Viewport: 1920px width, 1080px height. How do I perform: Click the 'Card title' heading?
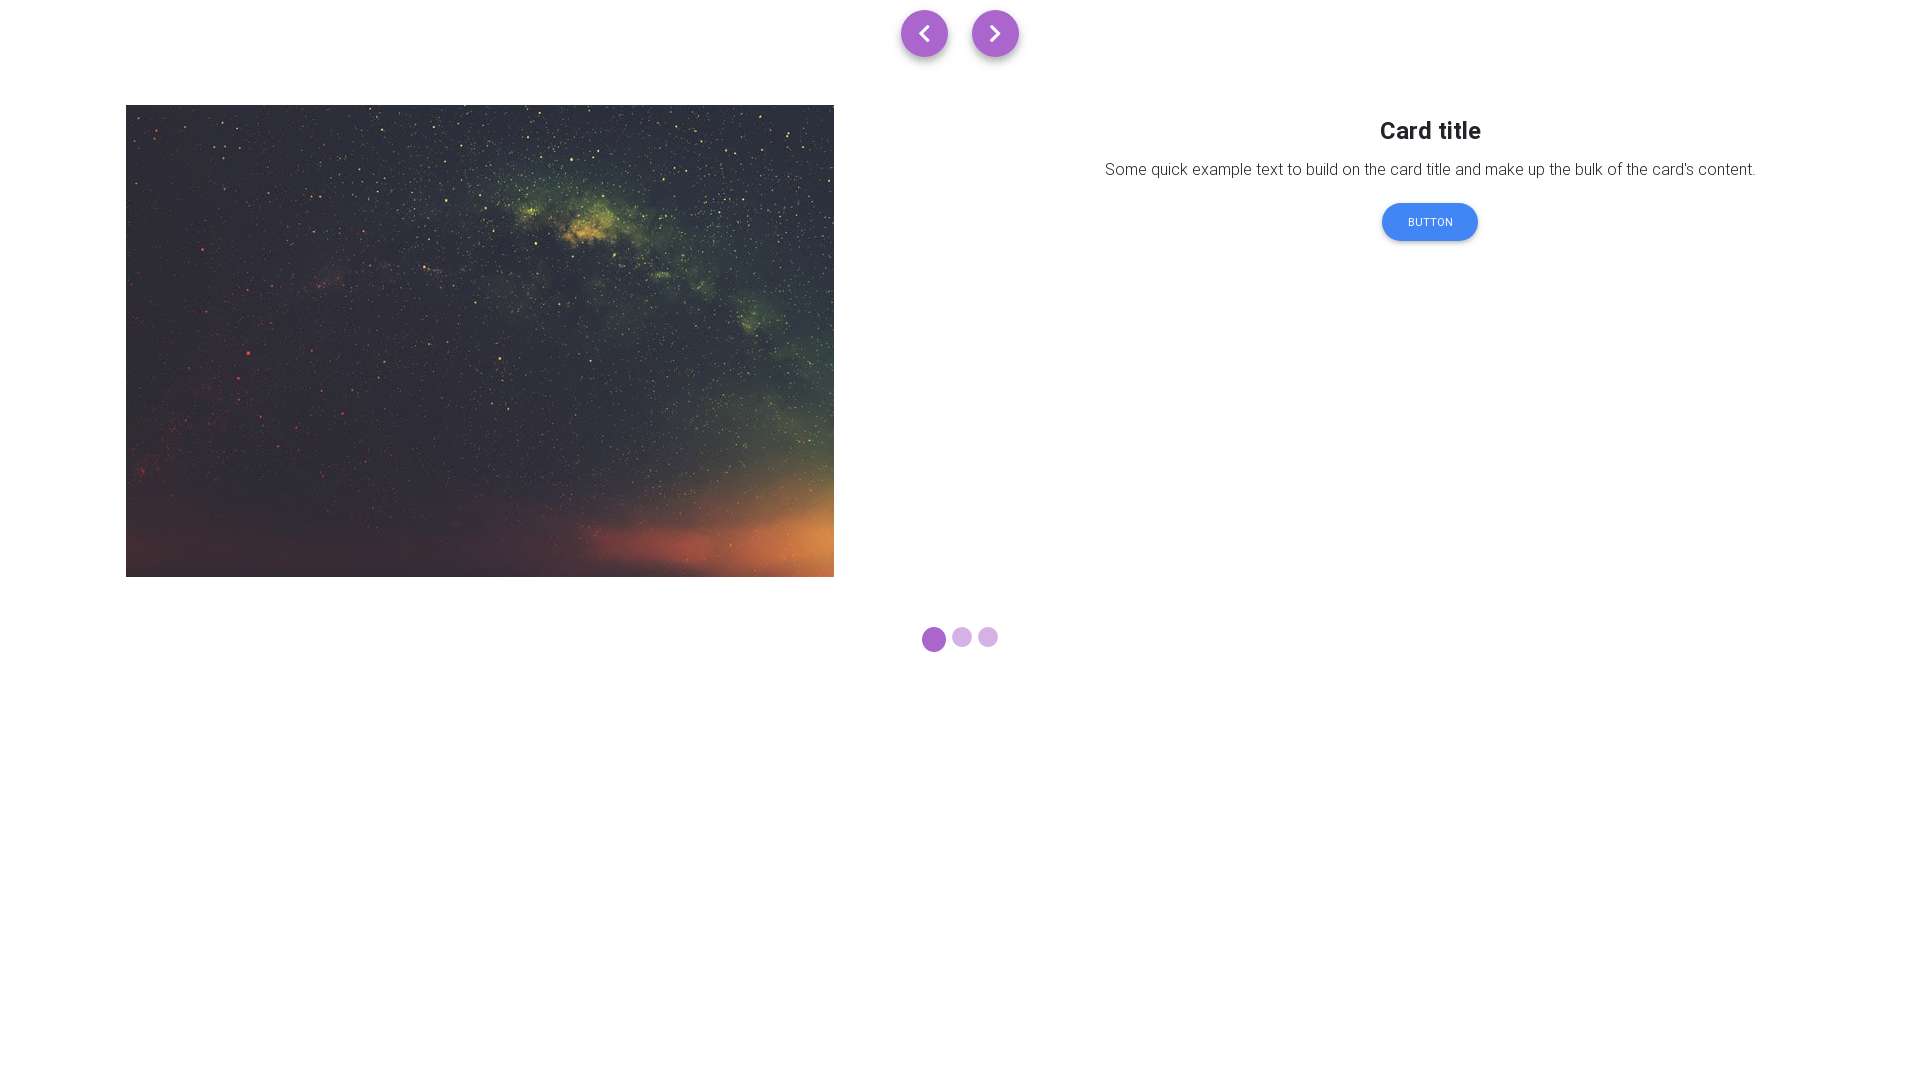tap(1430, 131)
